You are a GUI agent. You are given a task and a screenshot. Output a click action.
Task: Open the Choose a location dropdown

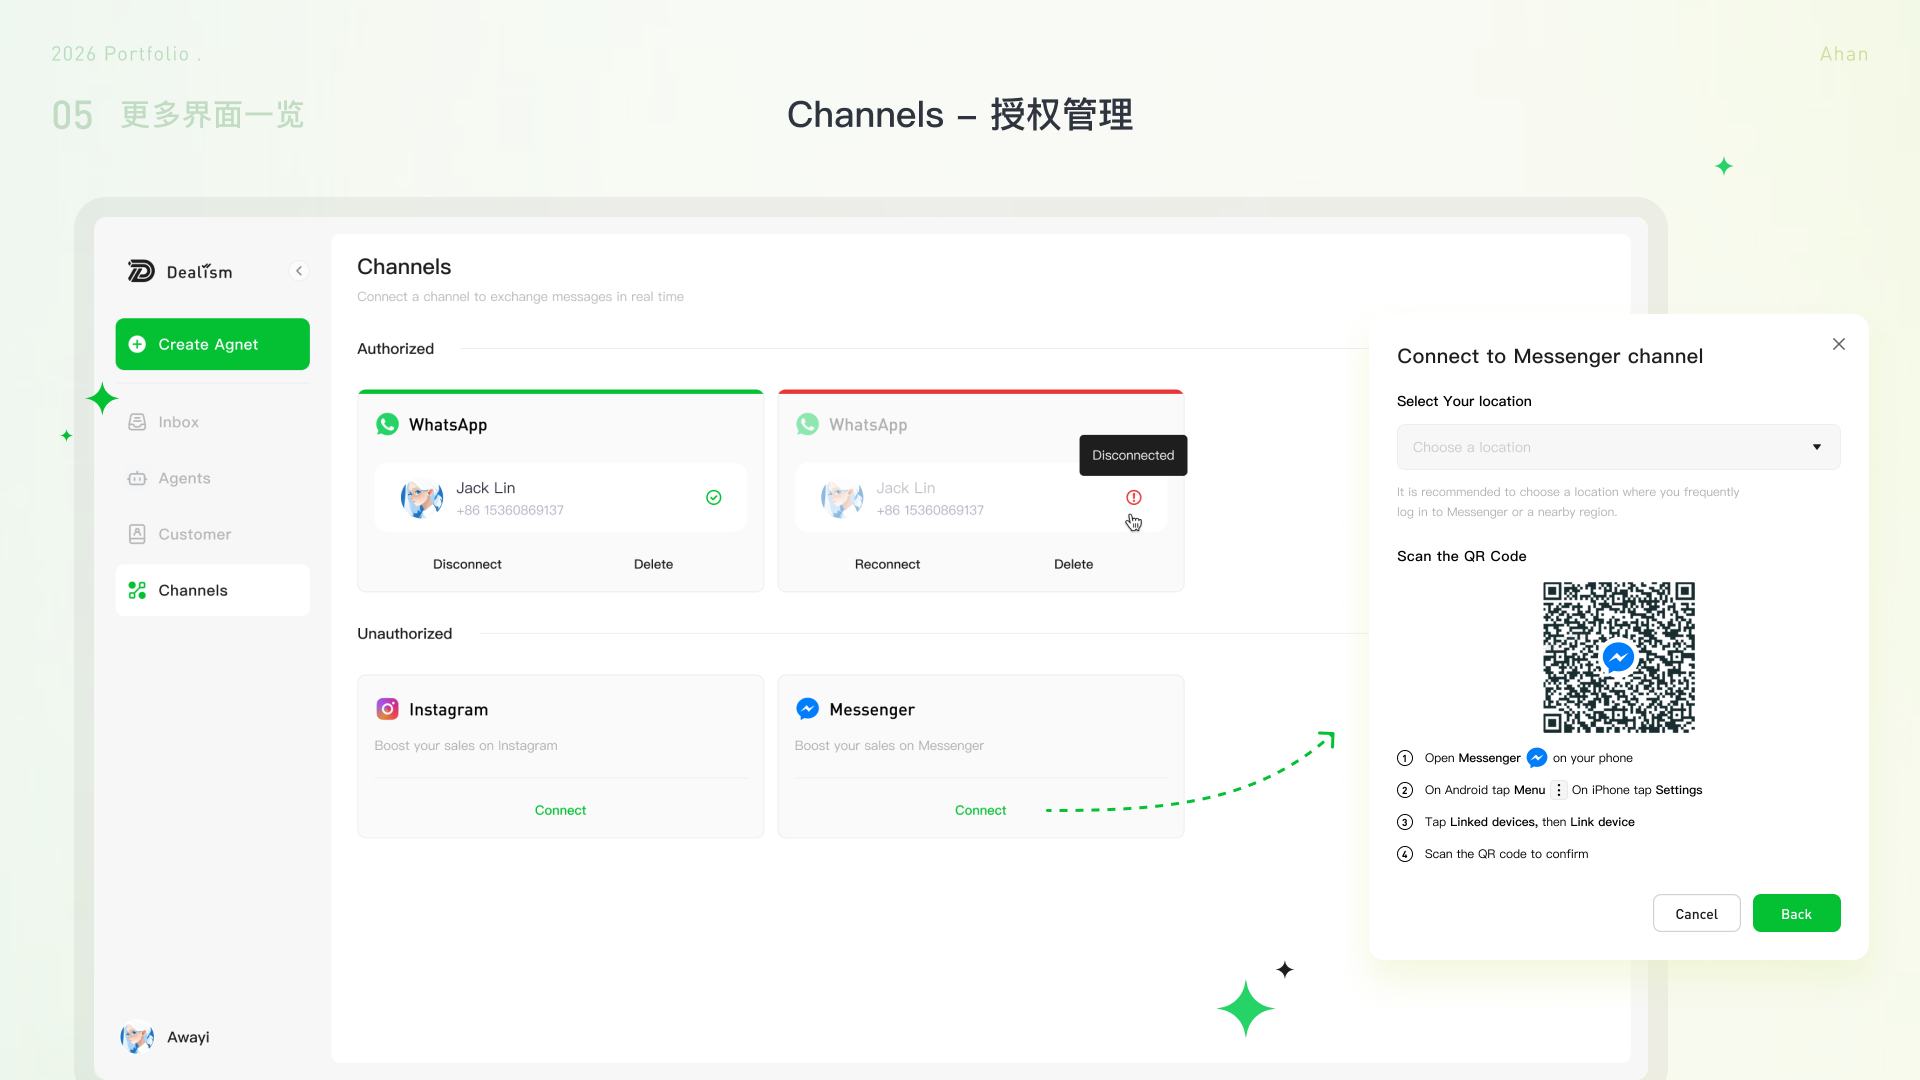(1618, 447)
